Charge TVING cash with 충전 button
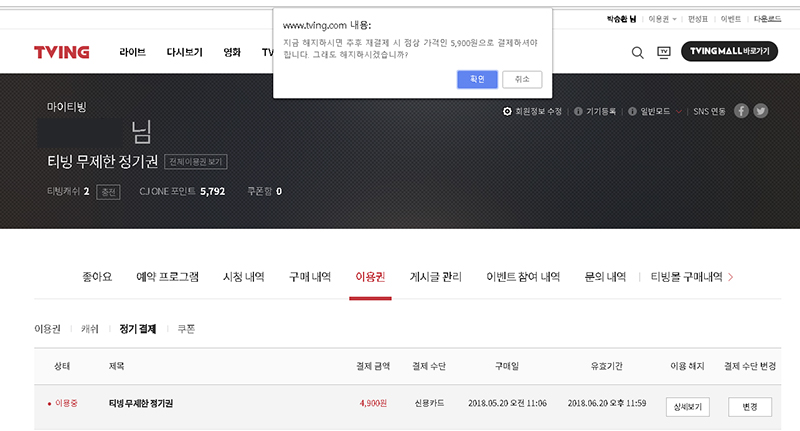The width and height of the screenshot is (800, 431). 108,192
